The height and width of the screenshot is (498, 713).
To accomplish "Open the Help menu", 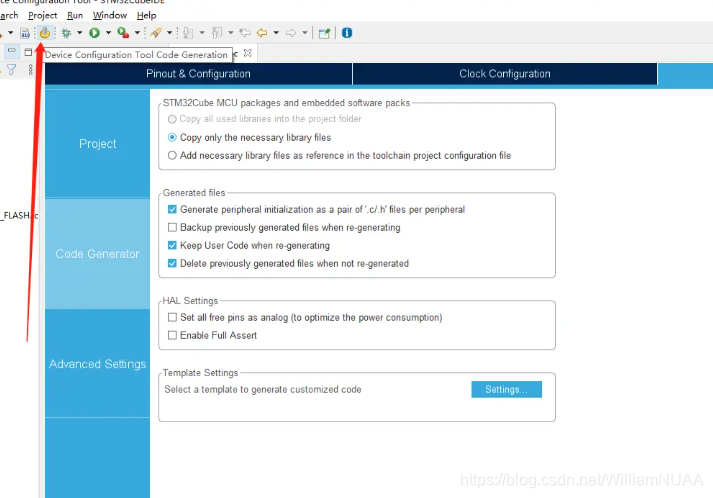I will (146, 15).
